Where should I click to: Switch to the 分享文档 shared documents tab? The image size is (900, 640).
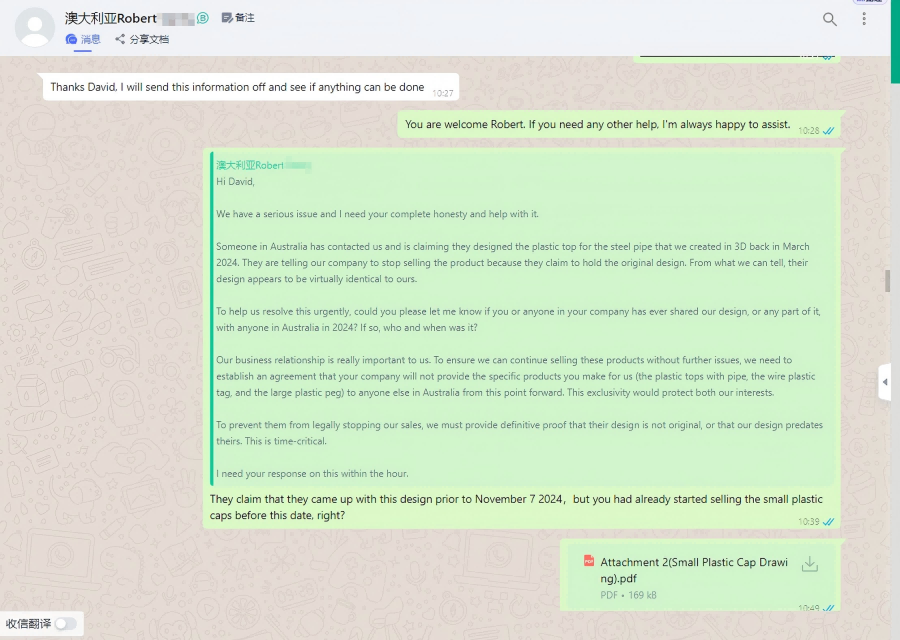(x=142, y=39)
